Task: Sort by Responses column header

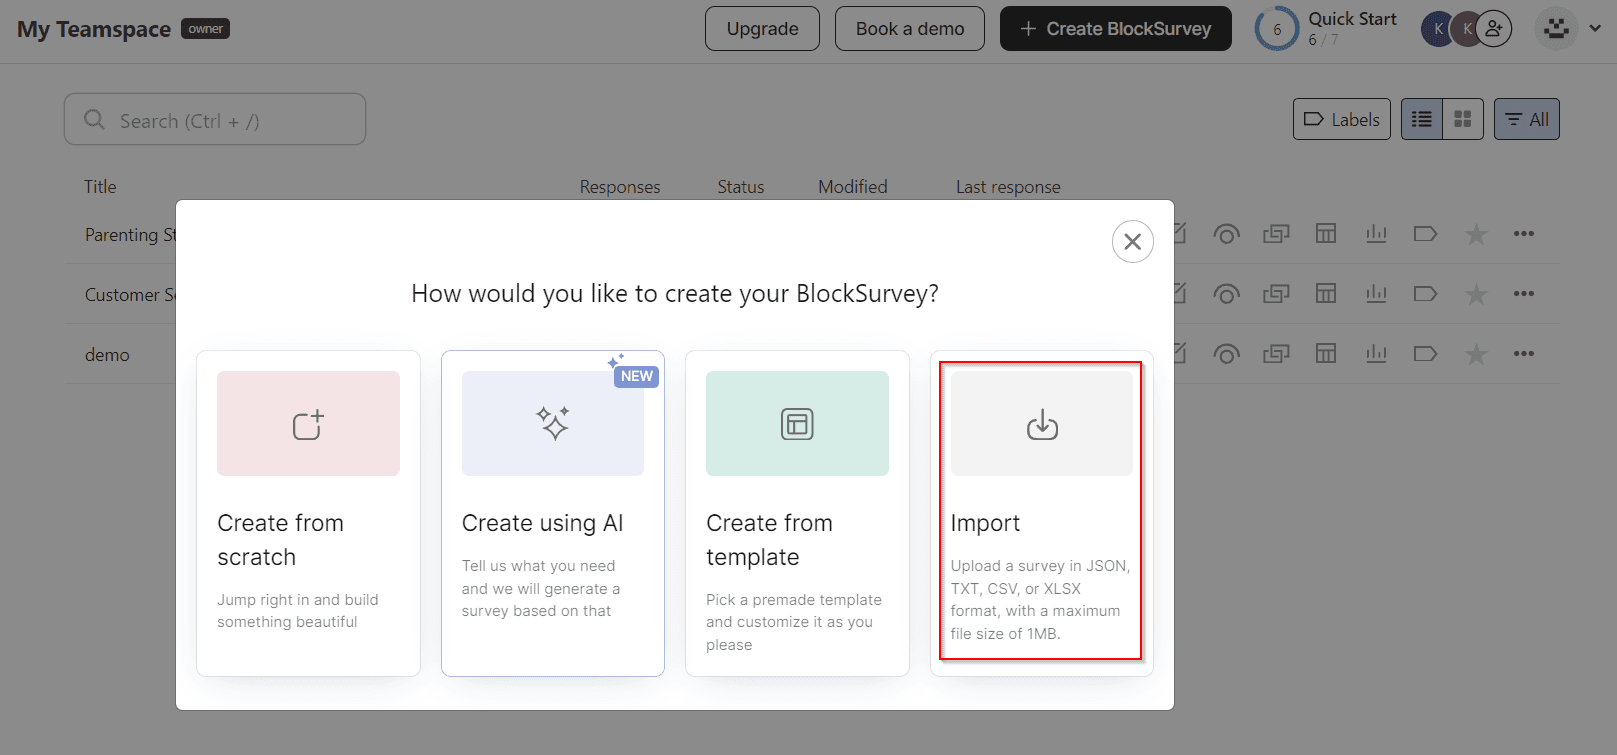Action: click(x=620, y=187)
